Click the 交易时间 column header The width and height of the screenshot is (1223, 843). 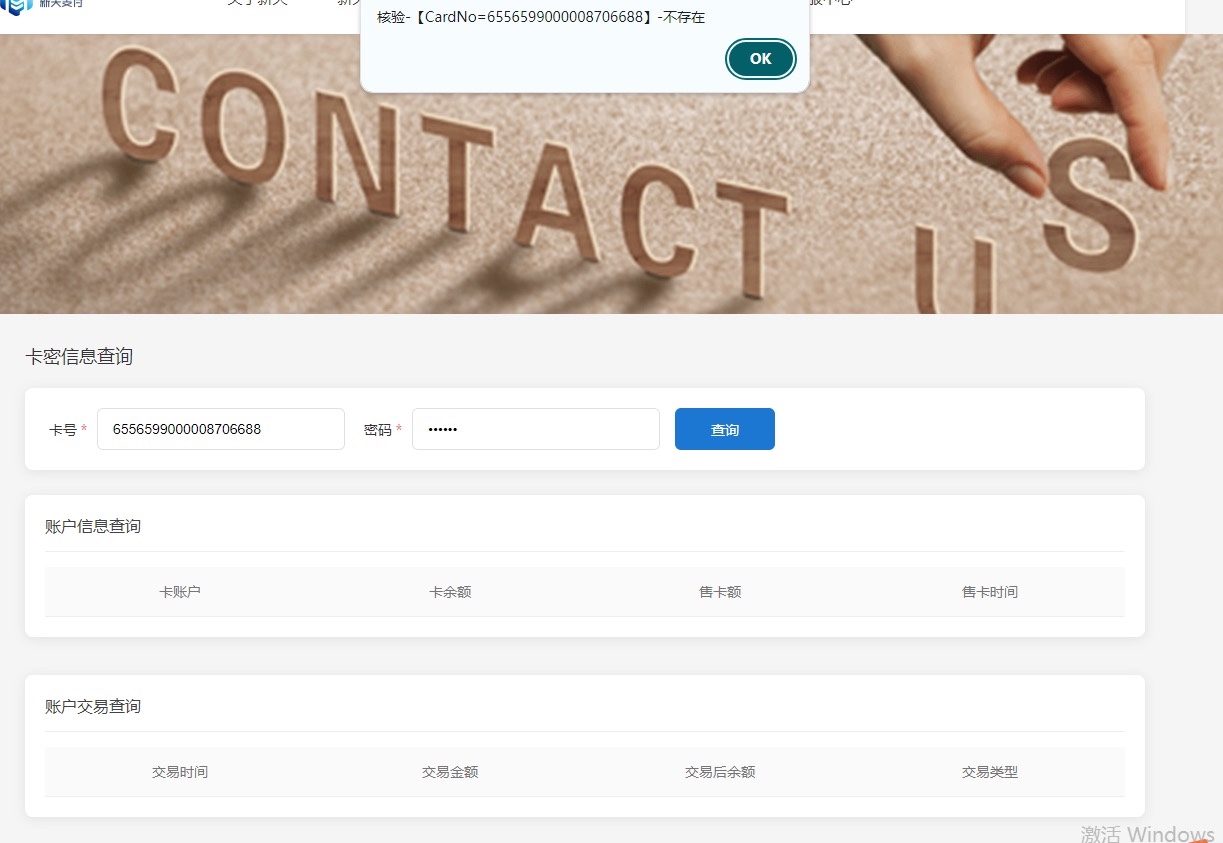pyautogui.click(x=180, y=772)
